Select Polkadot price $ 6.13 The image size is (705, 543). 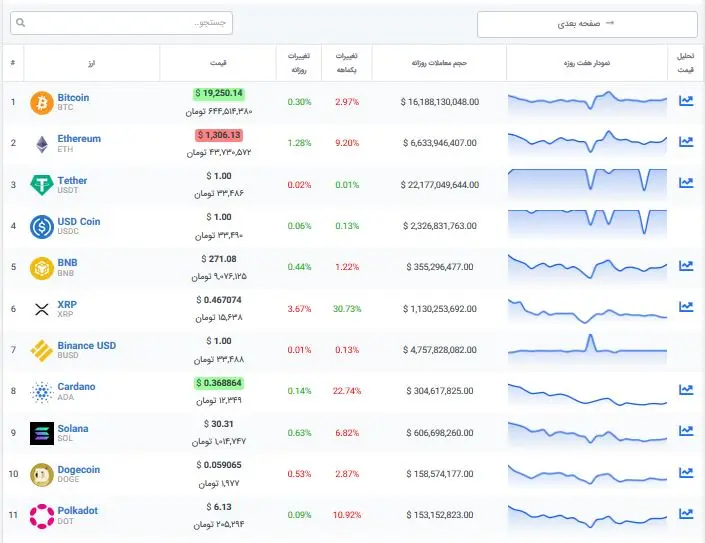tap(219, 507)
